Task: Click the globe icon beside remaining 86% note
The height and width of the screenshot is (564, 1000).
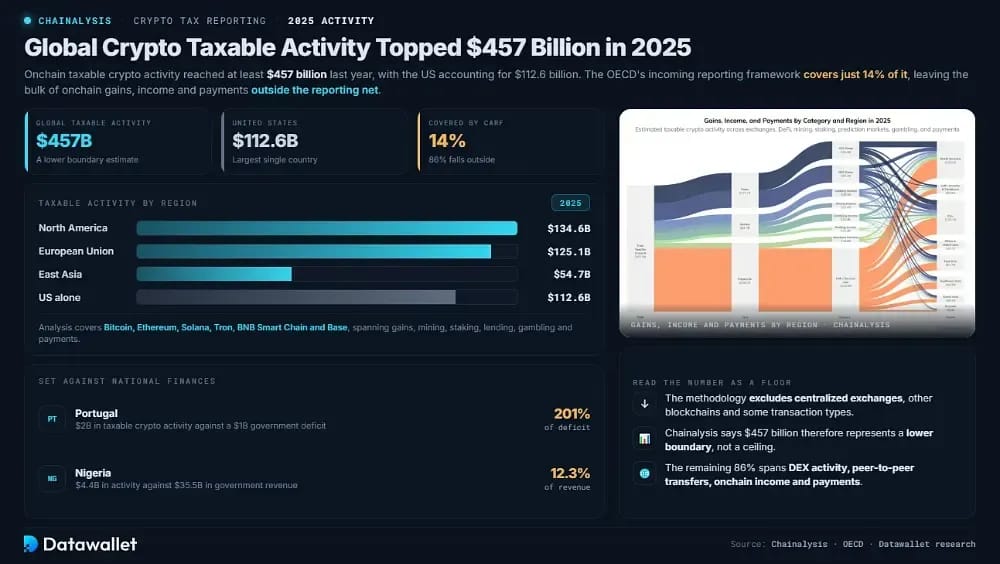Action: [644, 473]
